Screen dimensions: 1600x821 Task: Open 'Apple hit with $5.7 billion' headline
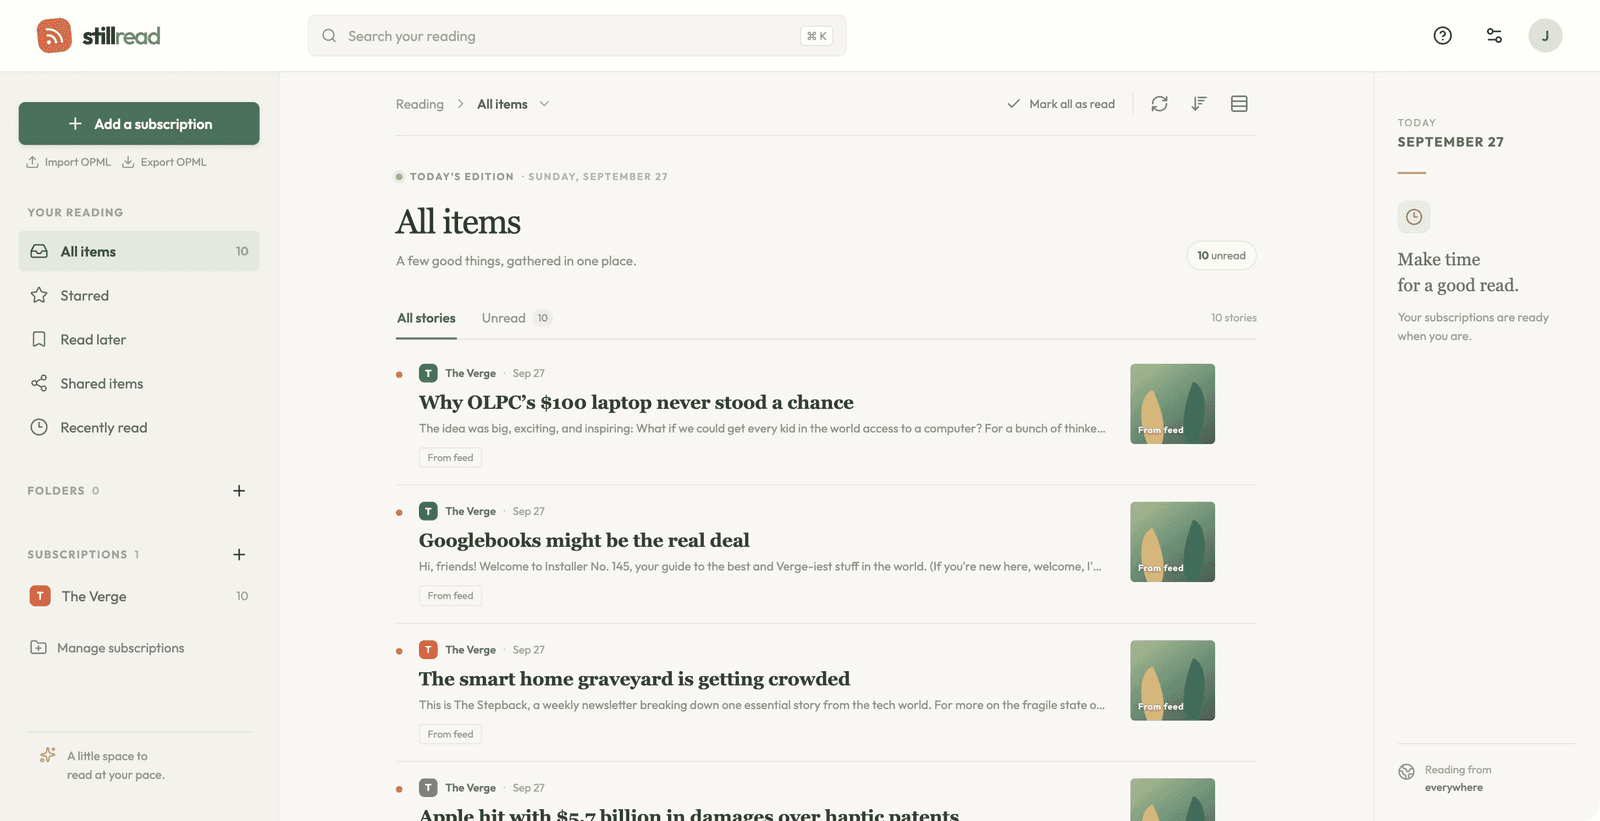(689, 814)
